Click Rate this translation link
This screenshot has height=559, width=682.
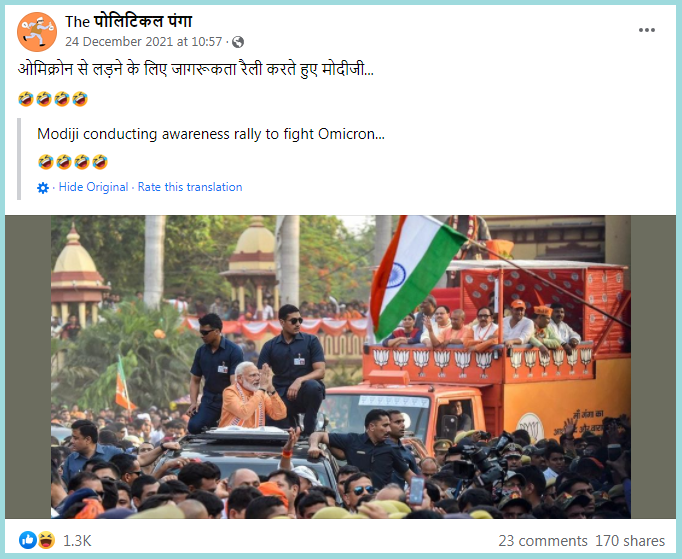[190, 187]
